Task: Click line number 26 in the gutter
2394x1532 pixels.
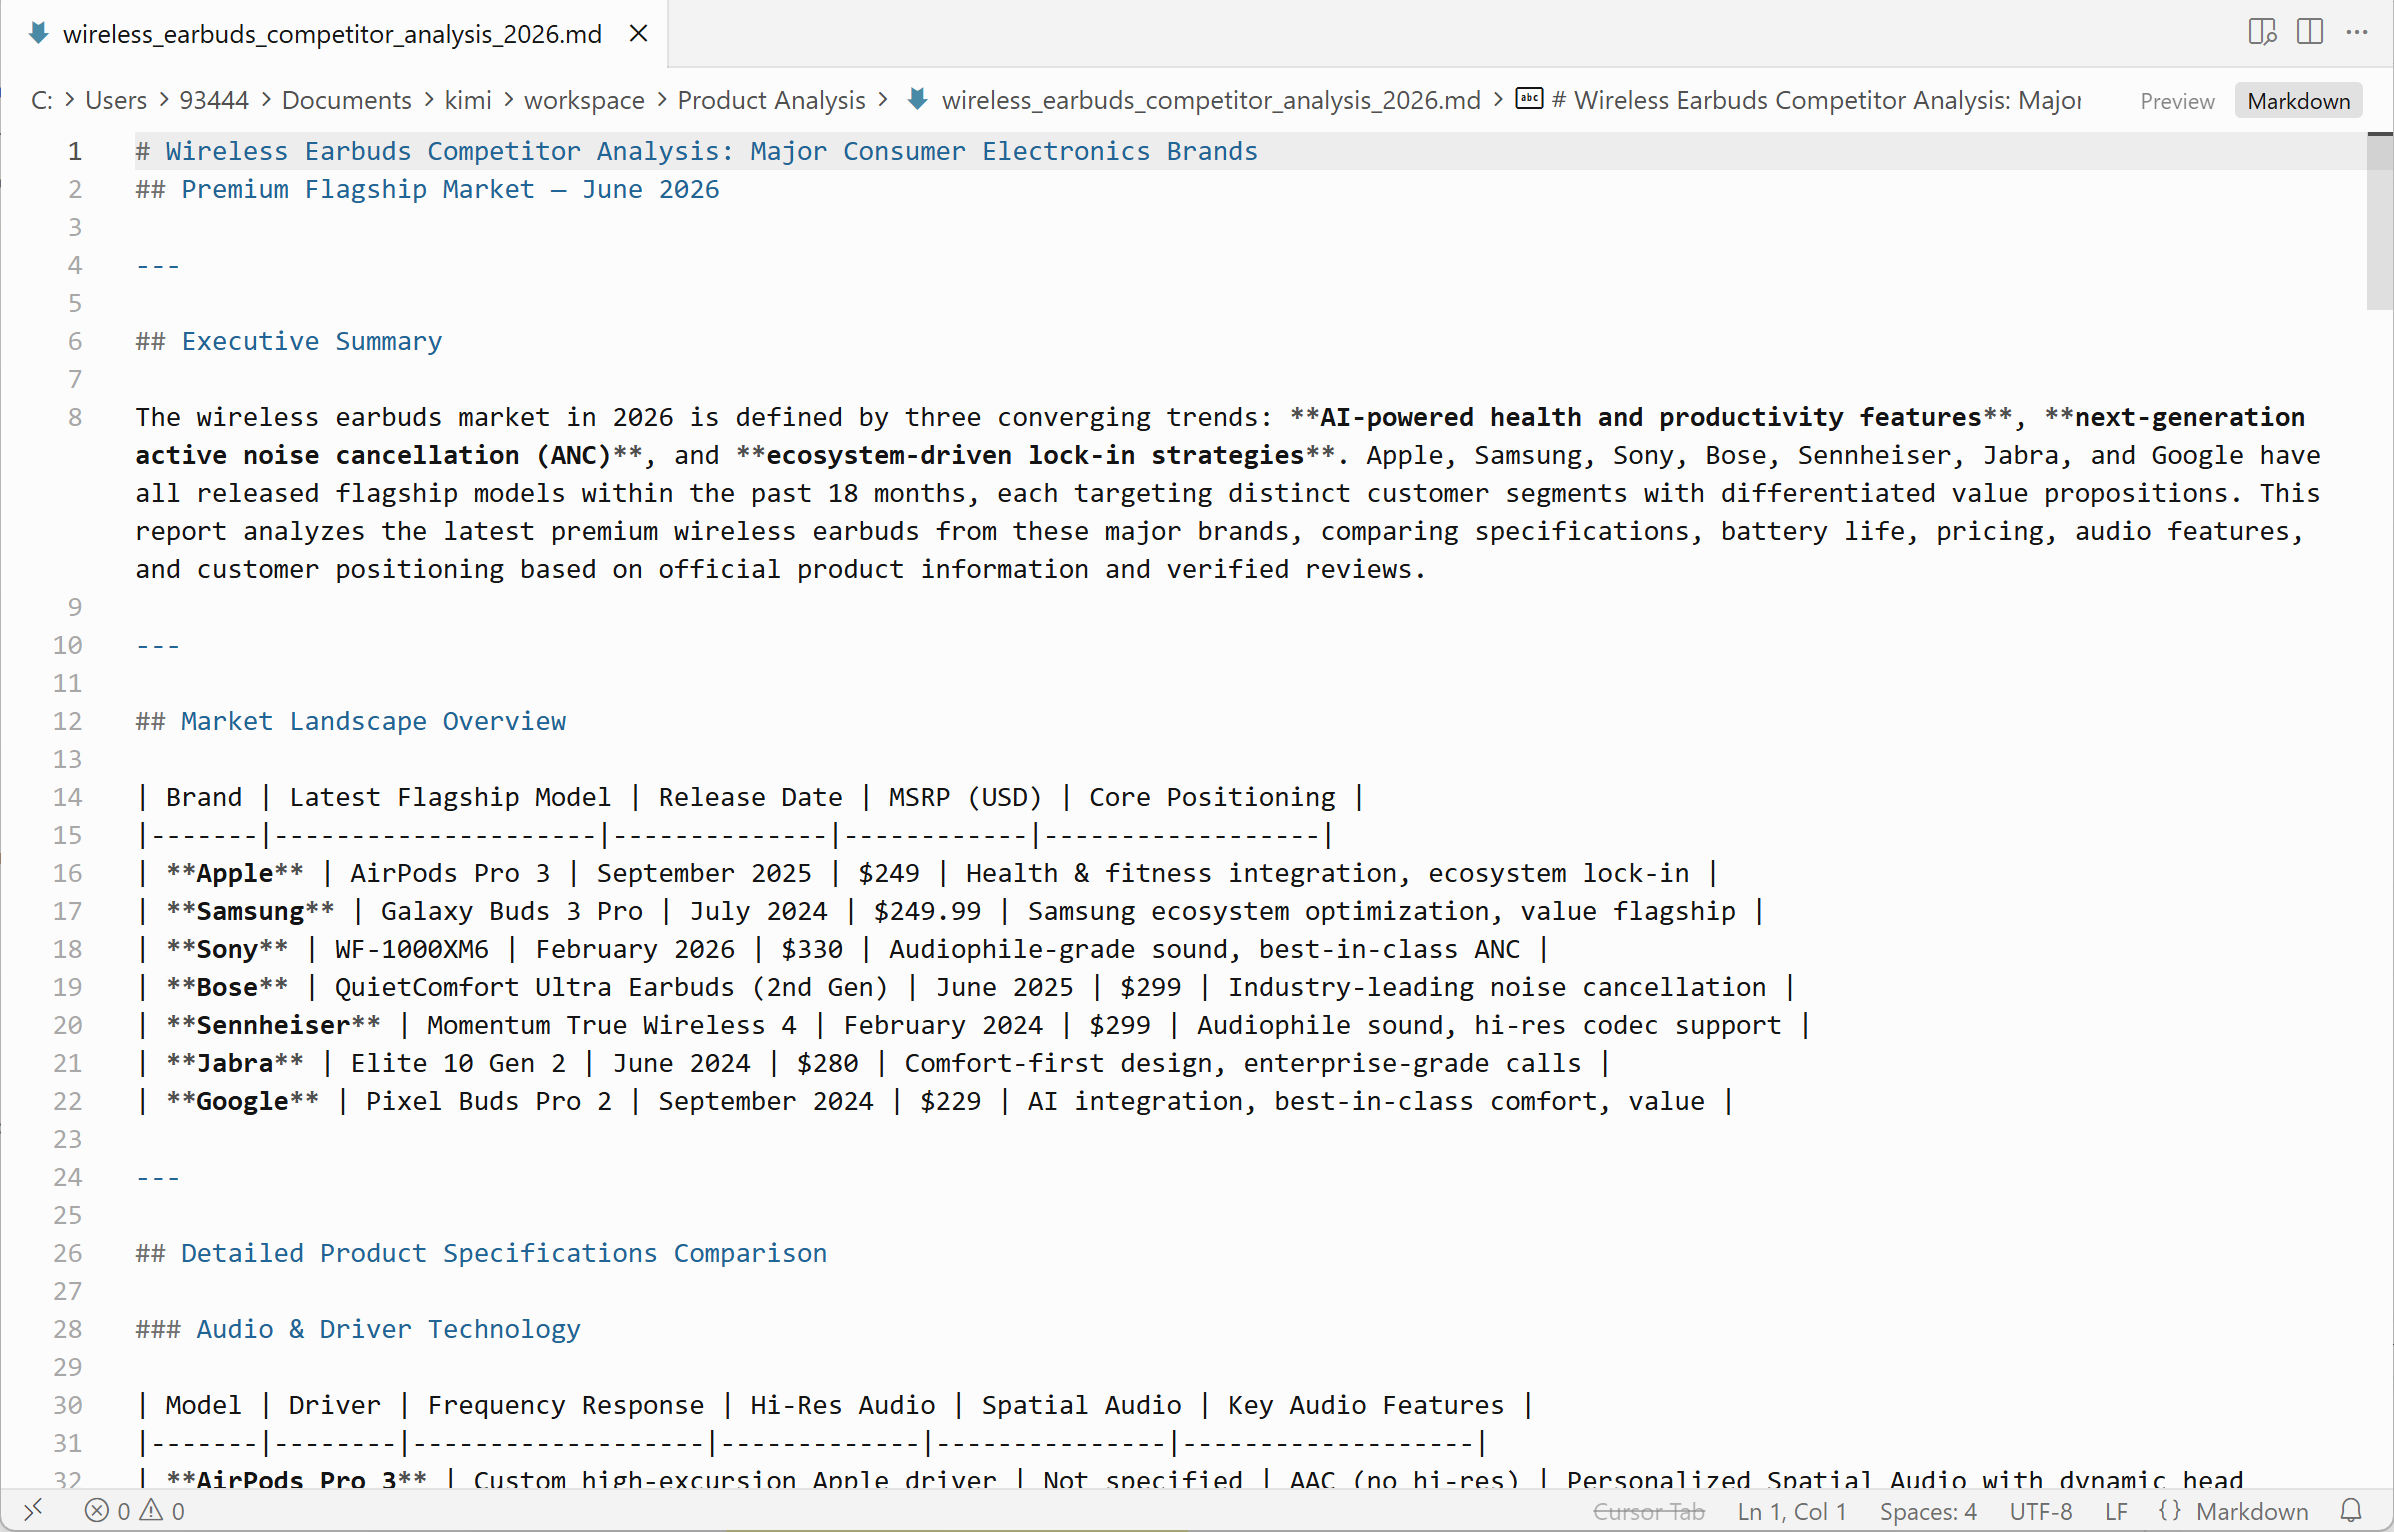Action: coord(67,1253)
